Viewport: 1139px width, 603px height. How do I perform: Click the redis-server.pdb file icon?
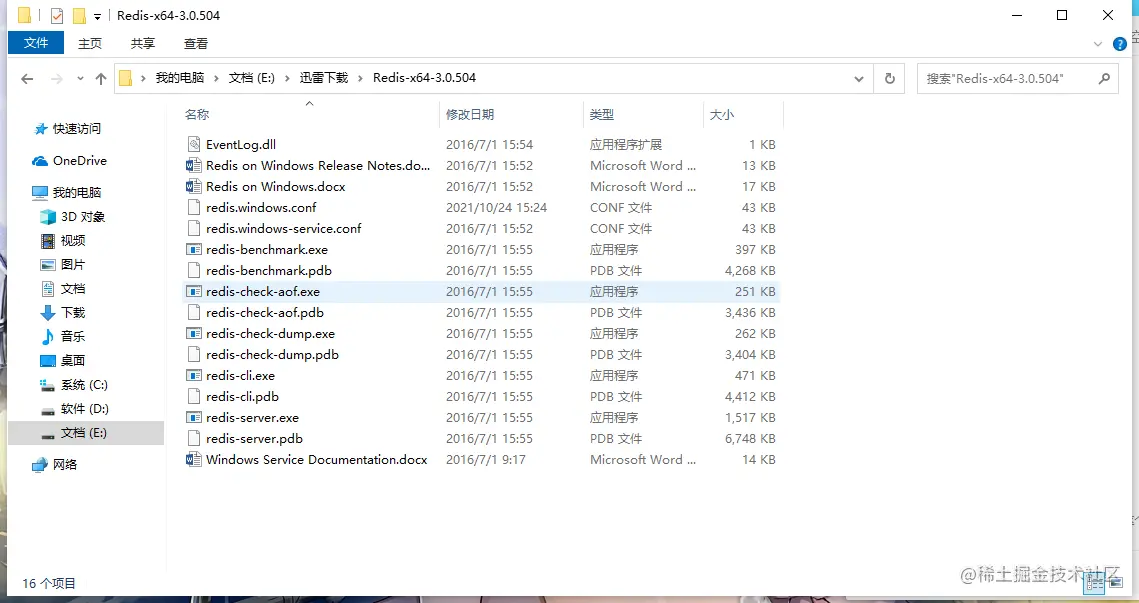click(193, 440)
